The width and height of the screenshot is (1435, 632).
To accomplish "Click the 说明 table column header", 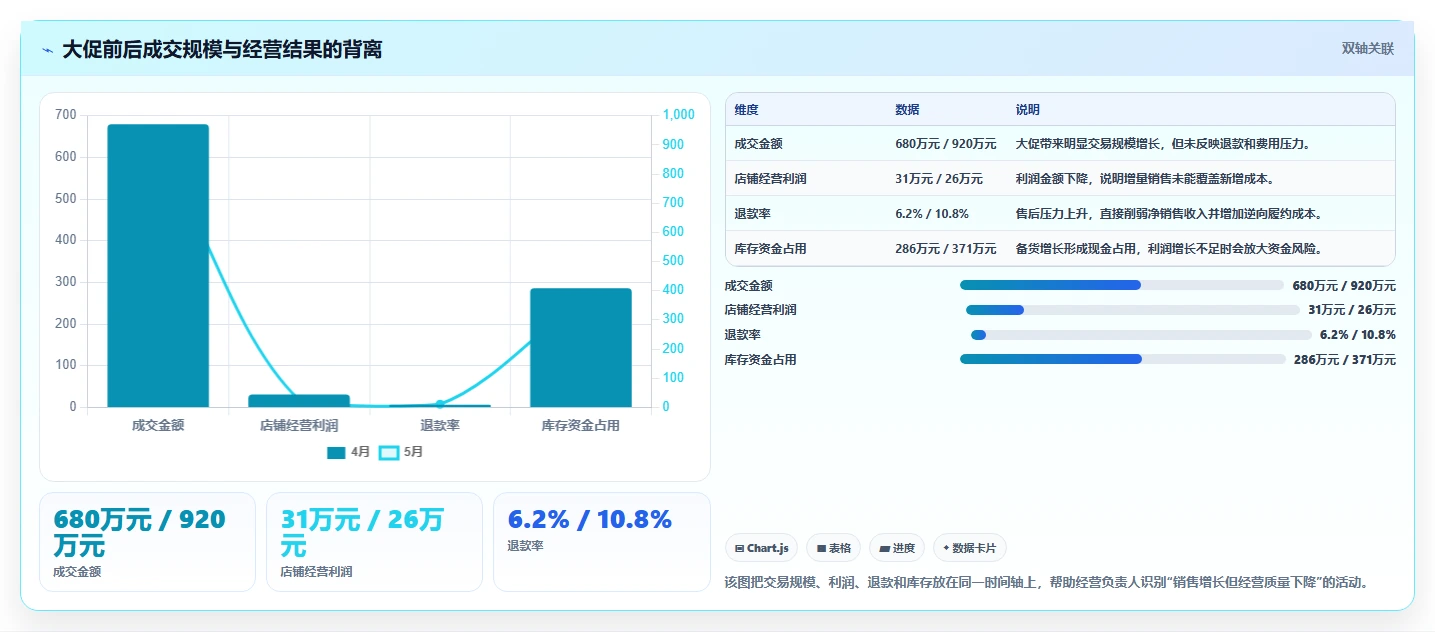I will [x=1028, y=110].
